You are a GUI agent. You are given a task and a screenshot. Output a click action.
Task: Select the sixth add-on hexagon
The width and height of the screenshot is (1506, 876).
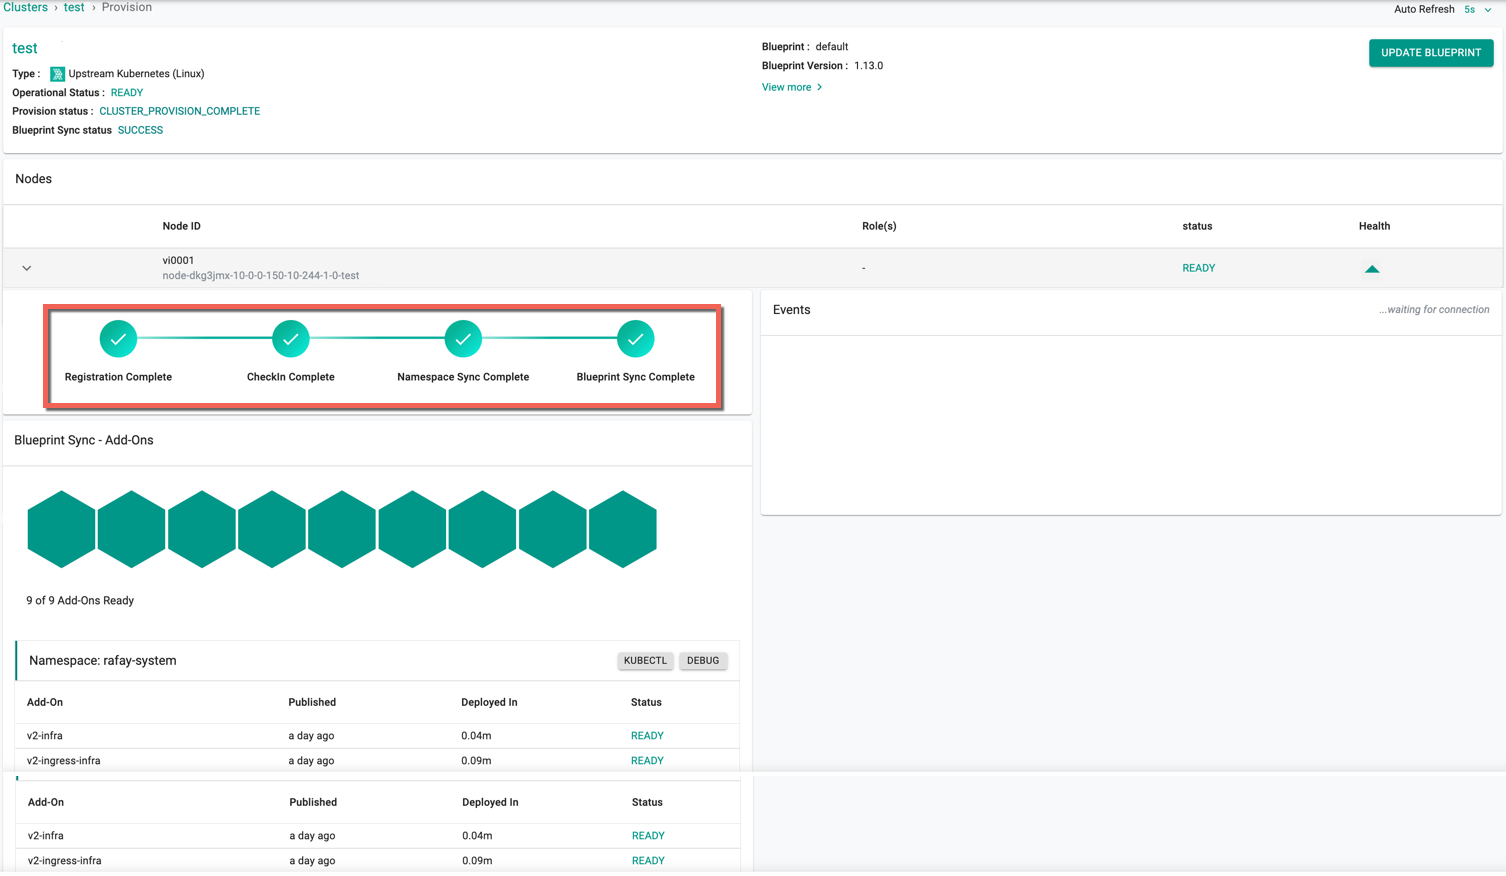pos(412,529)
